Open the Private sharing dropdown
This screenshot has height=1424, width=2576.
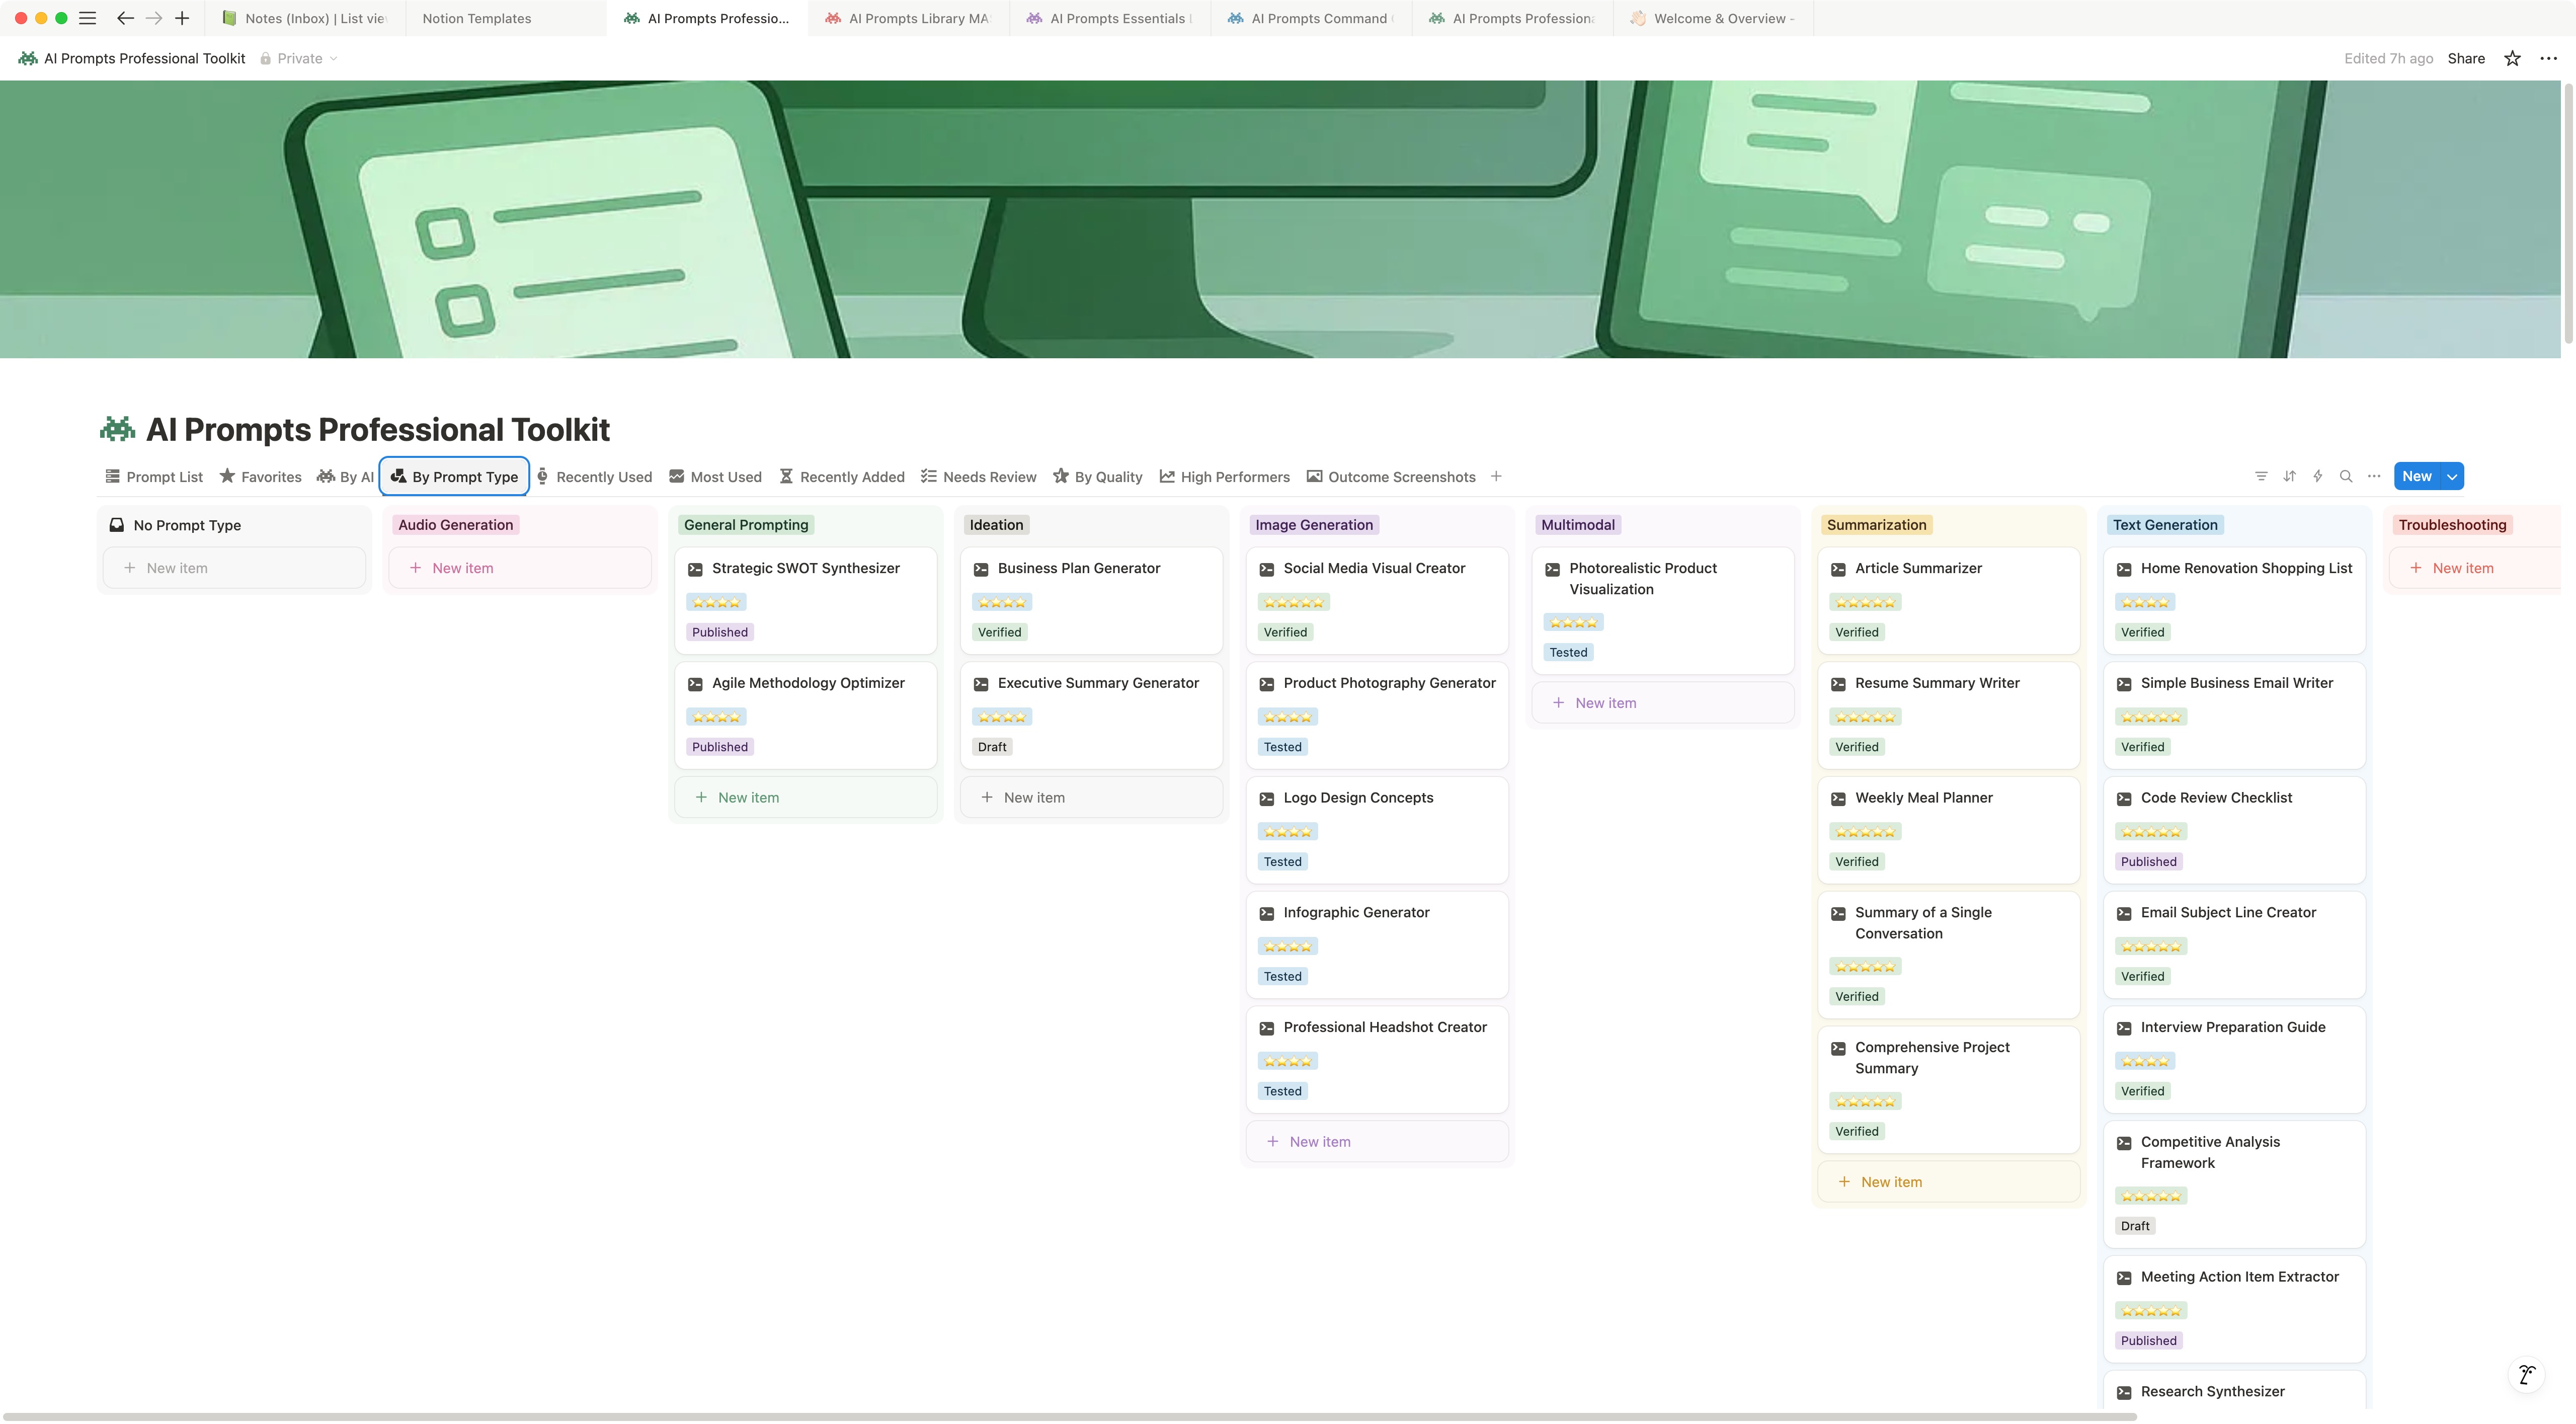pyautogui.click(x=299, y=58)
